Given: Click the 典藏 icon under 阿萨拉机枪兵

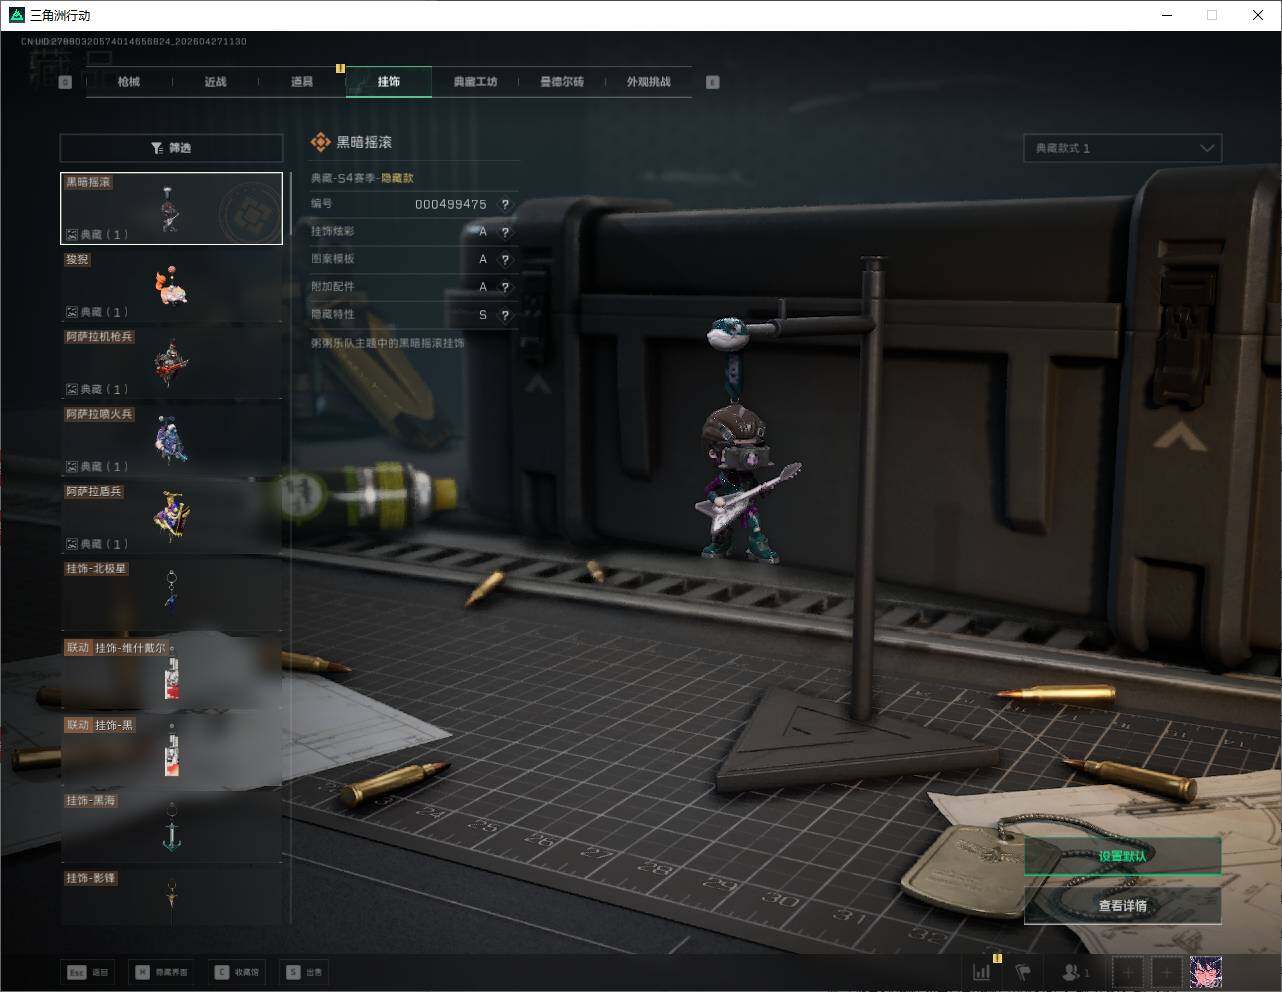Looking at the screenshot, I should [72, 389].
